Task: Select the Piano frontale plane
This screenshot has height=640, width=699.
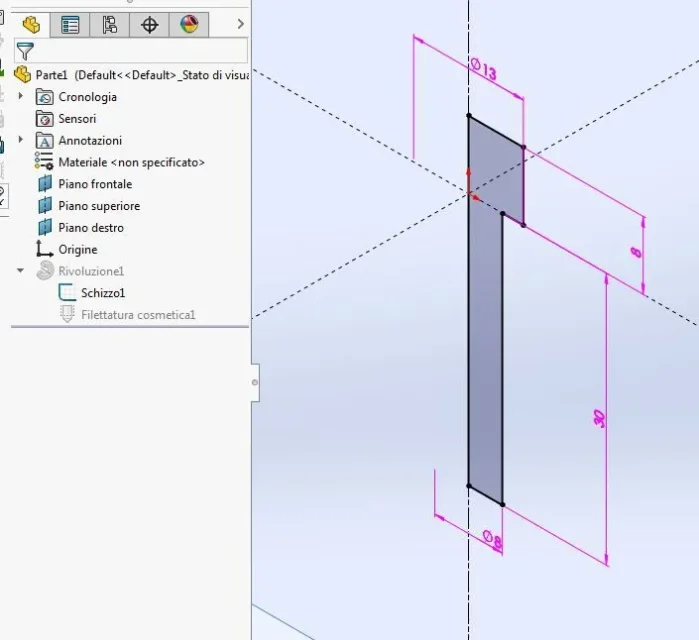Action: [x=95, y=184]
